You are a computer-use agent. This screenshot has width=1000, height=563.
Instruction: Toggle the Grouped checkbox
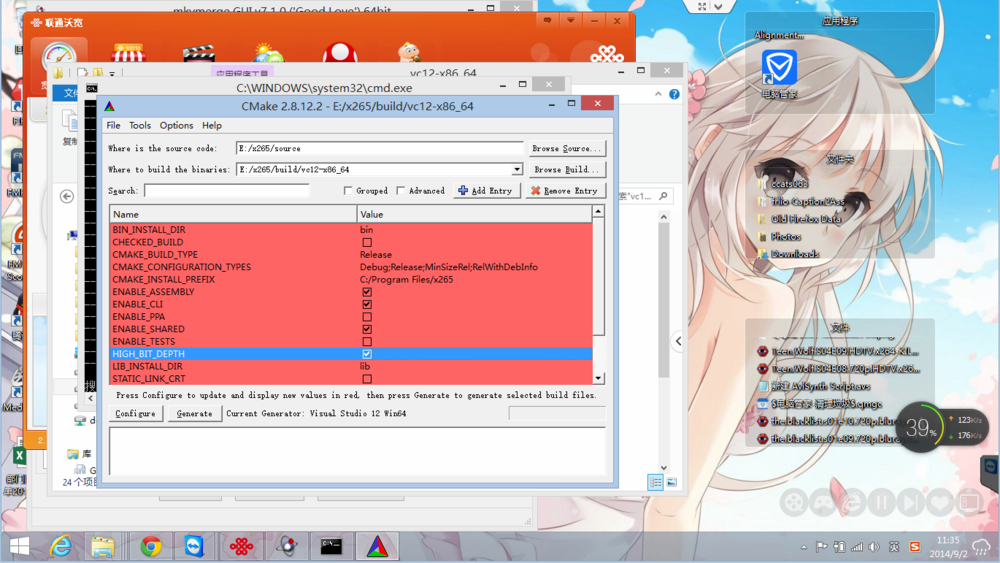(x=348, y=191)
